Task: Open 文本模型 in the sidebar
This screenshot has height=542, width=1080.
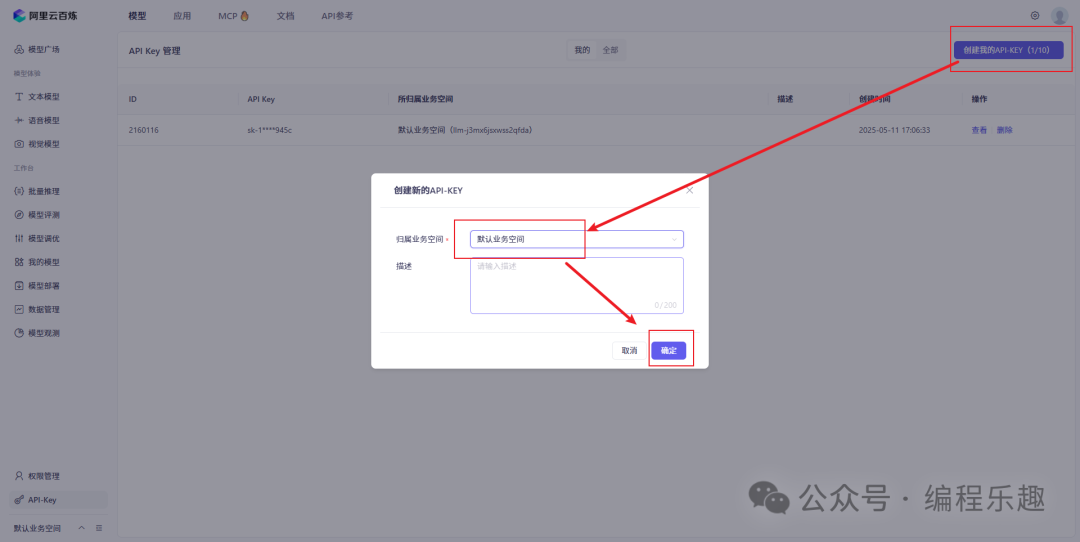Action: pos(37,97)
